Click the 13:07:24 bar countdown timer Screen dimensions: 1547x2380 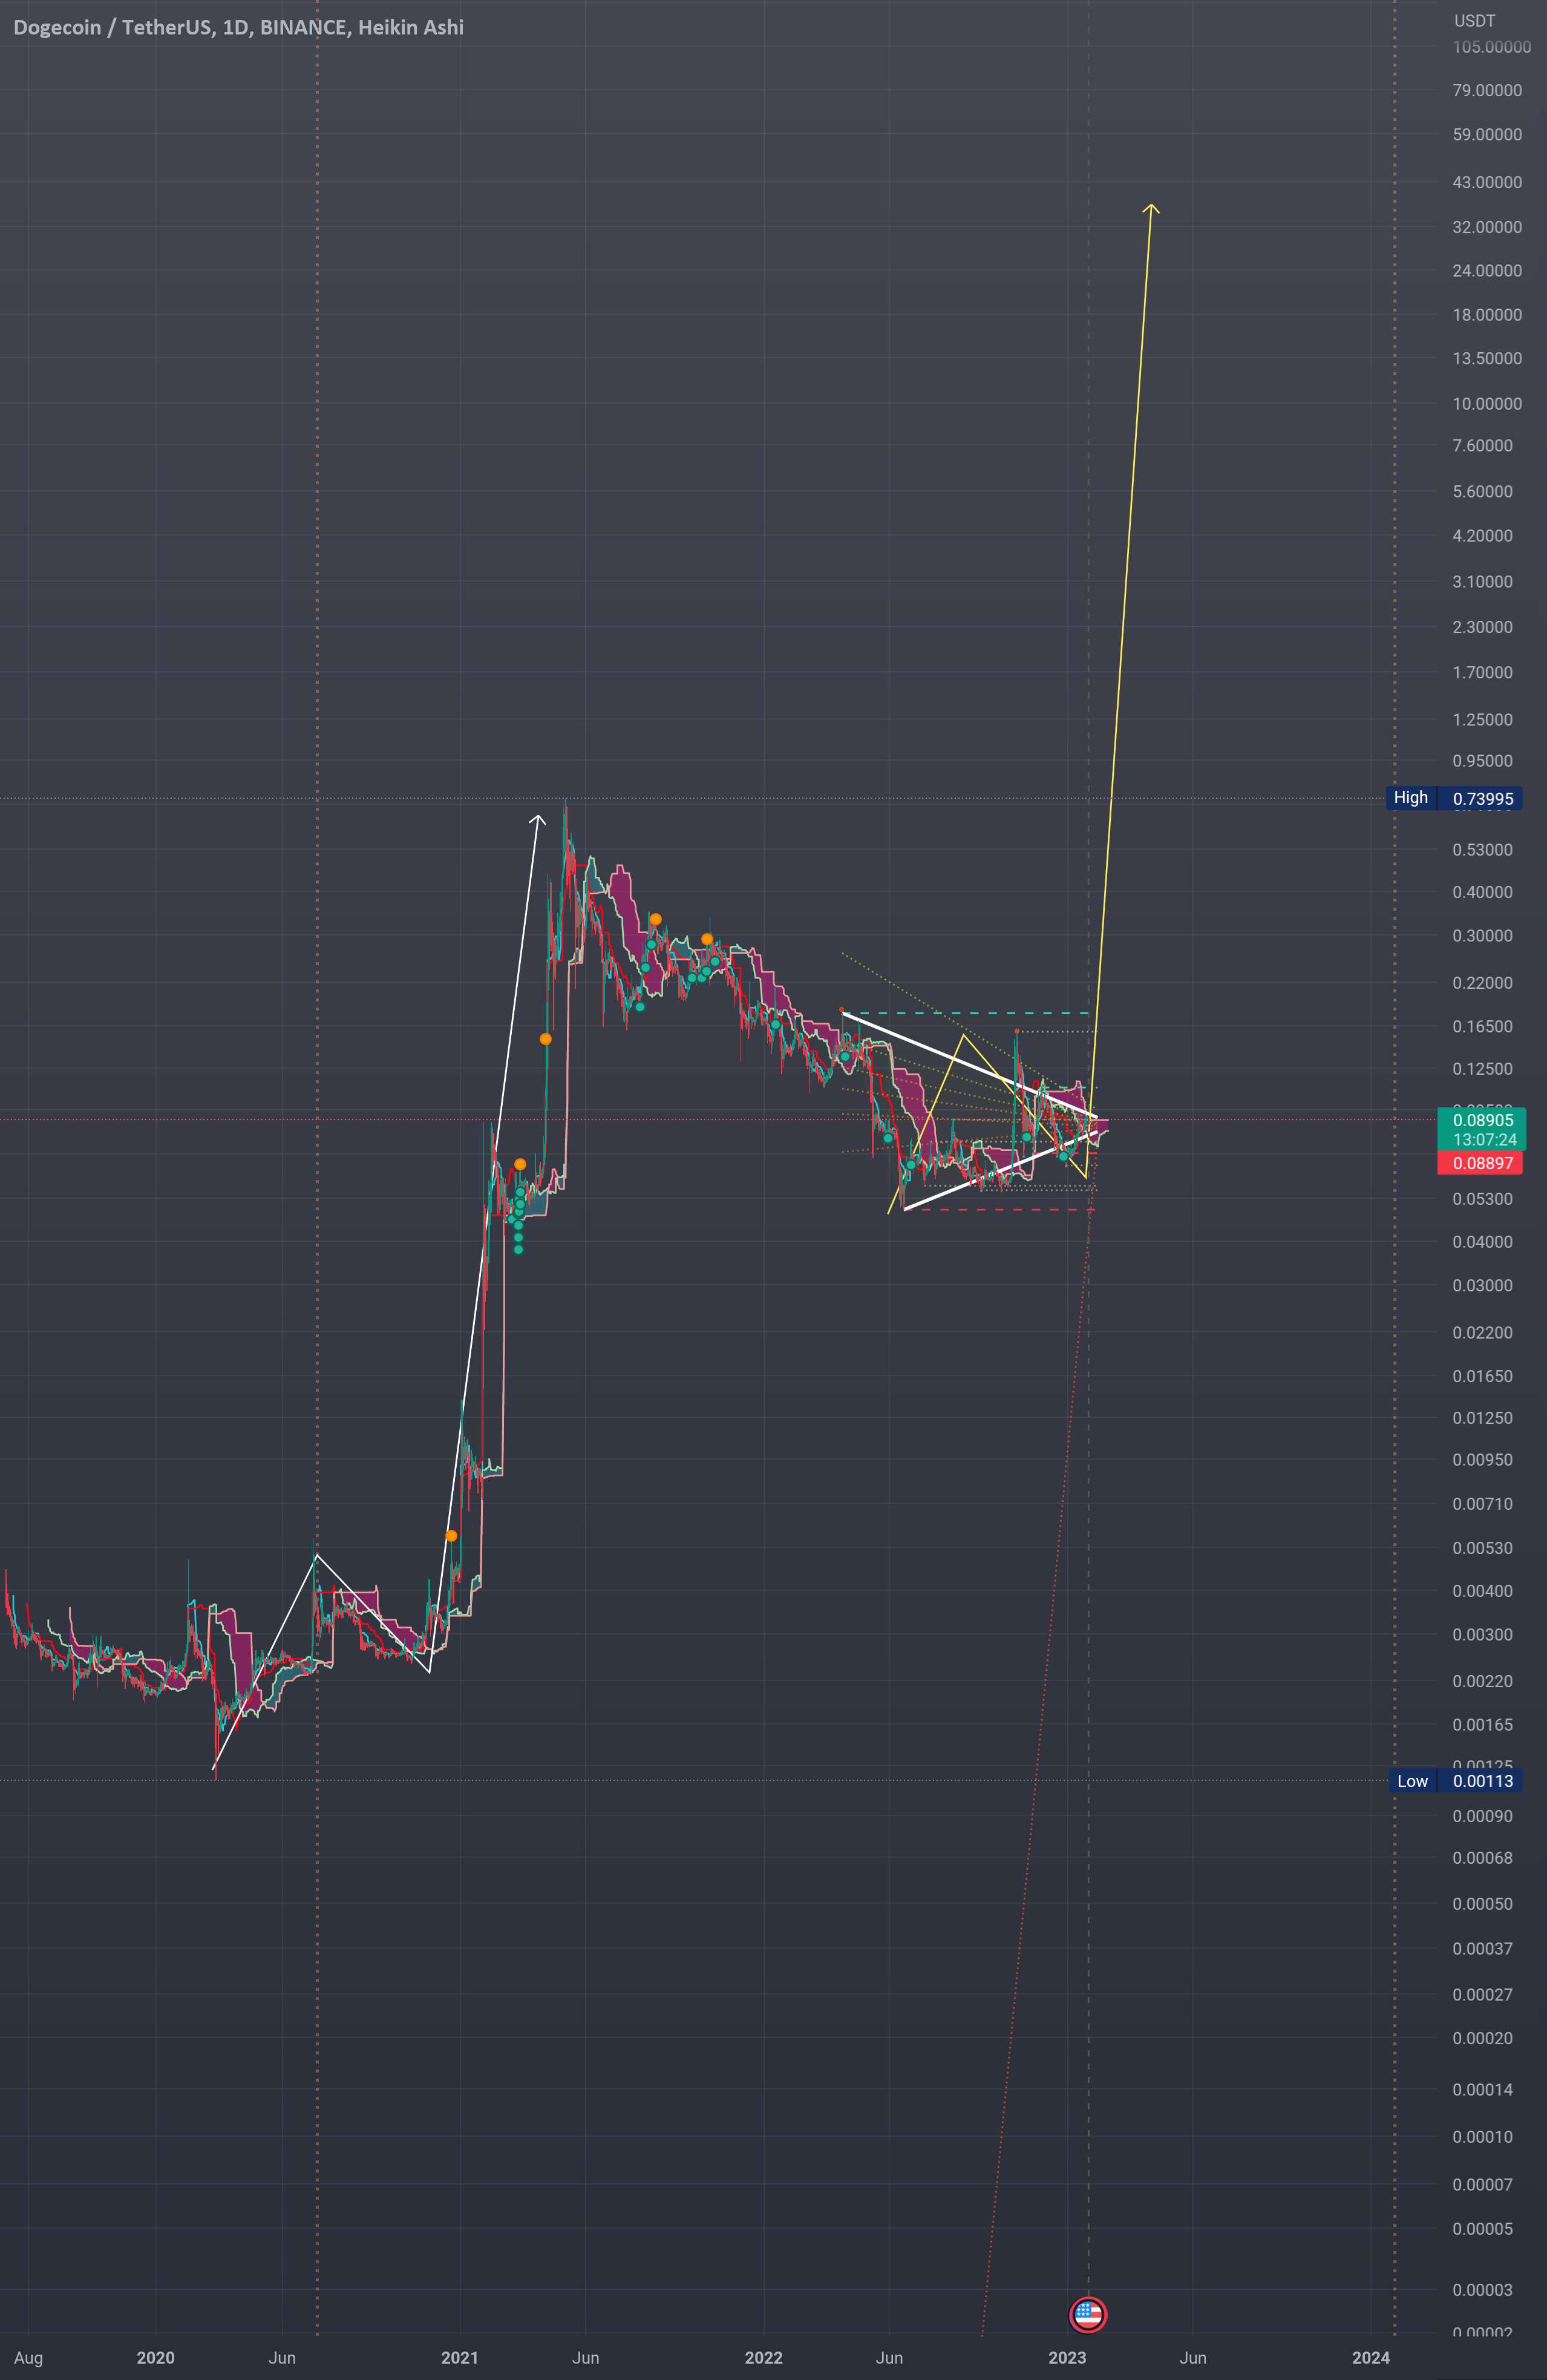point(1484,1140)
